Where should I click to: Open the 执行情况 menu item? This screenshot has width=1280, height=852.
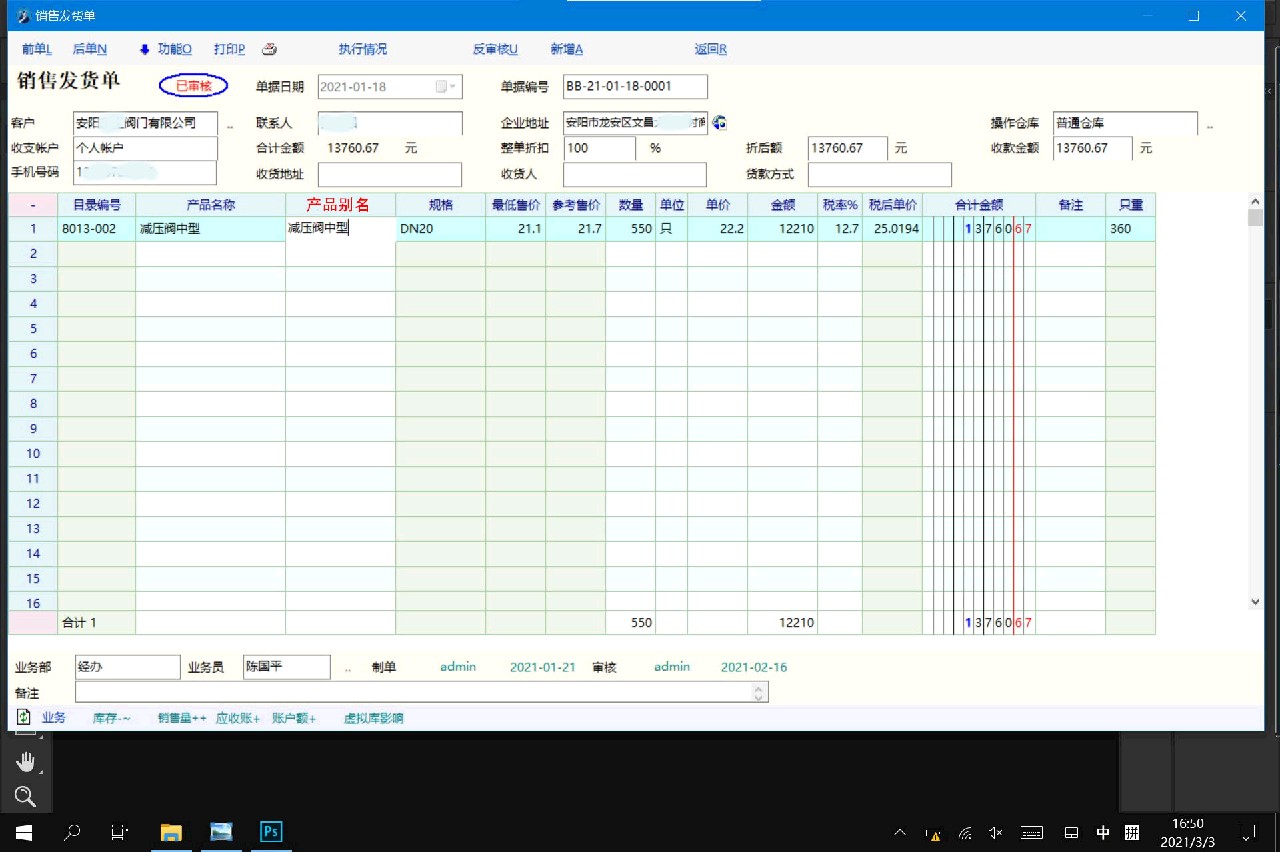click(x=362, y=49)
